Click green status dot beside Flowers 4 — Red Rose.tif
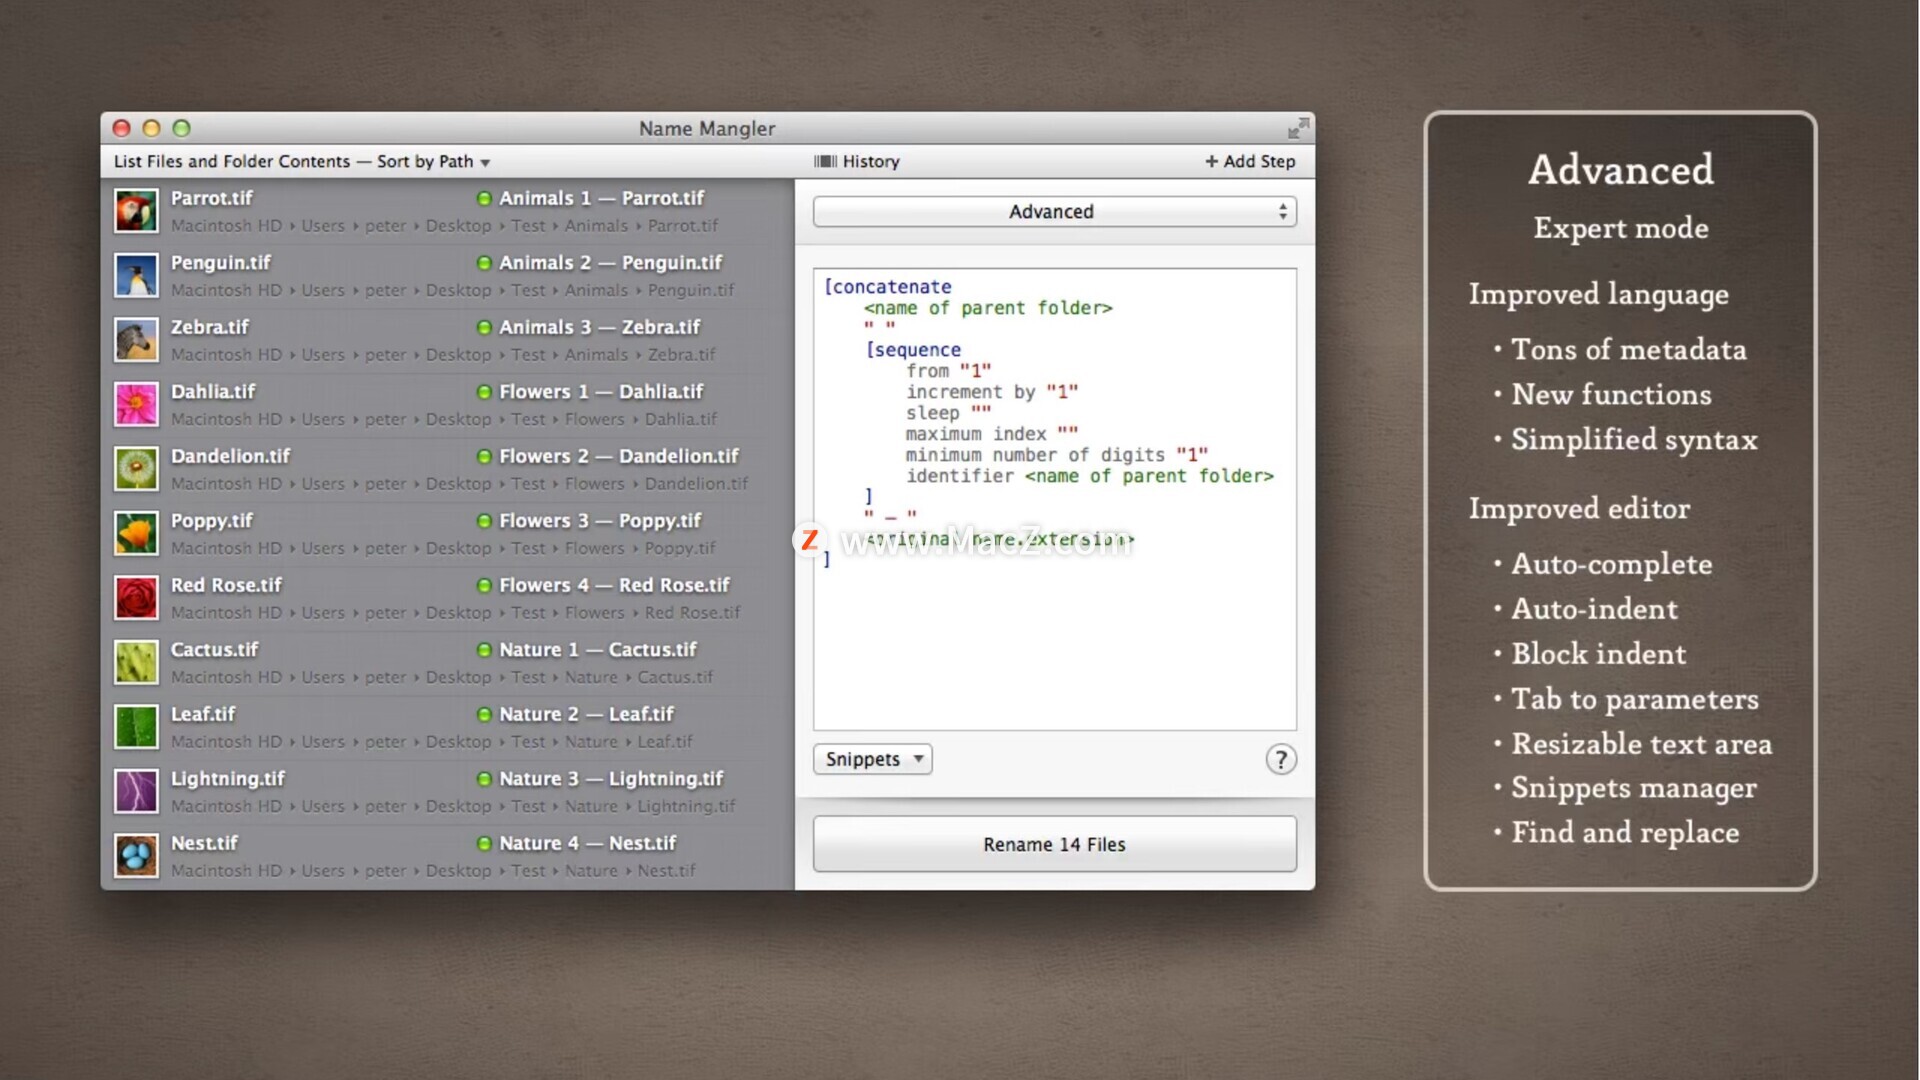Screen dimensions: 1920x1080 [x=484, y=585]
